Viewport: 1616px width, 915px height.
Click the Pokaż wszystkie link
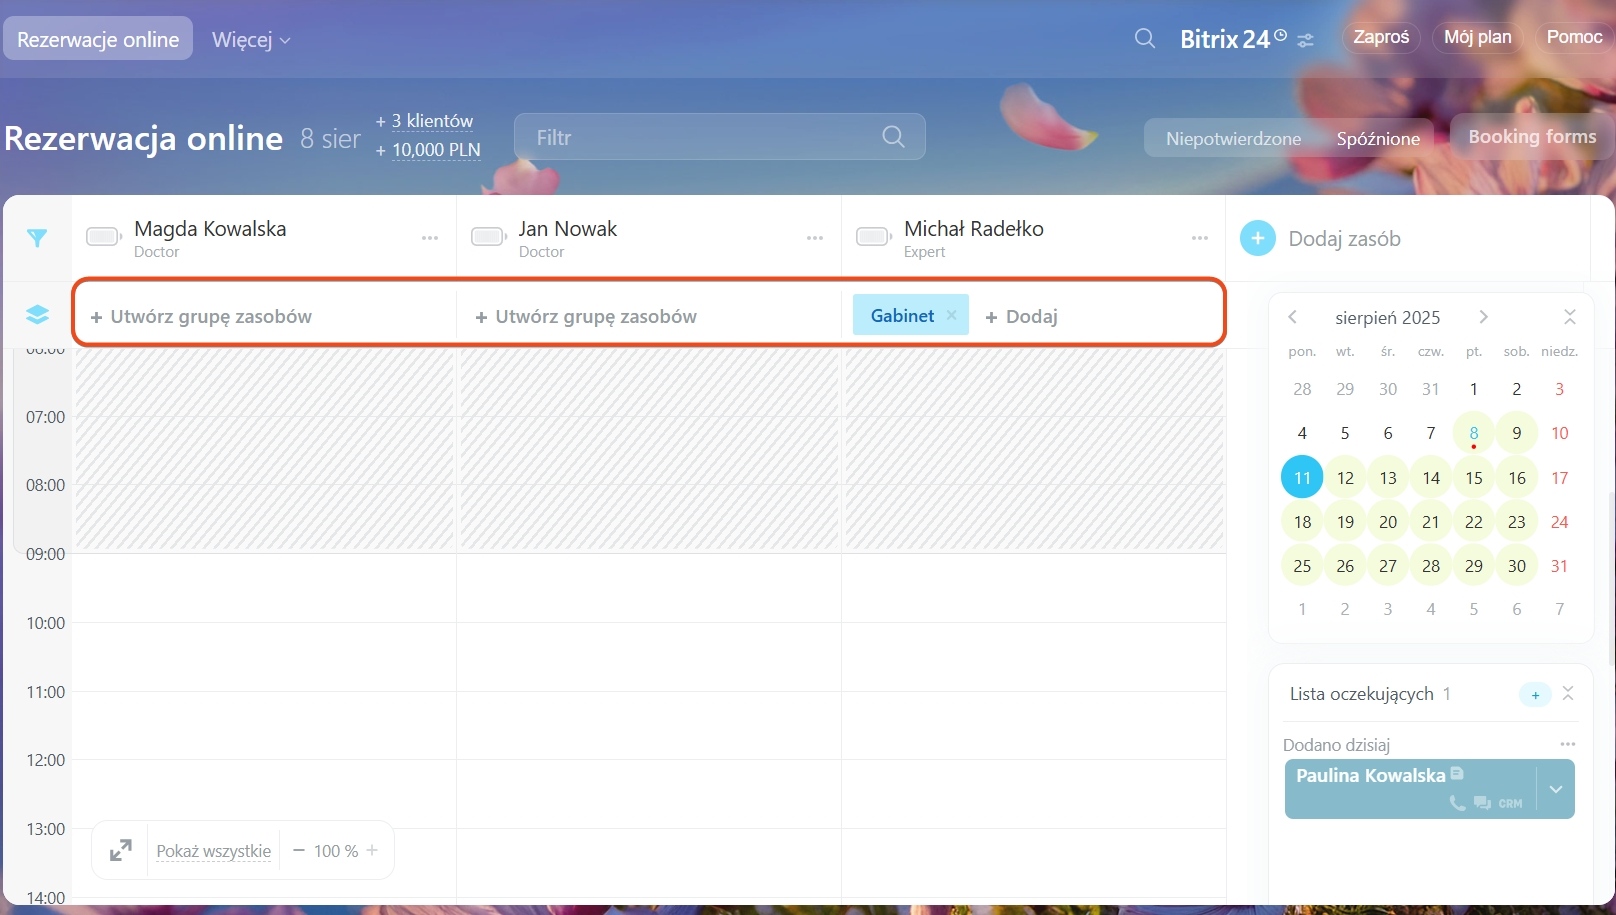tap(213, 851)
